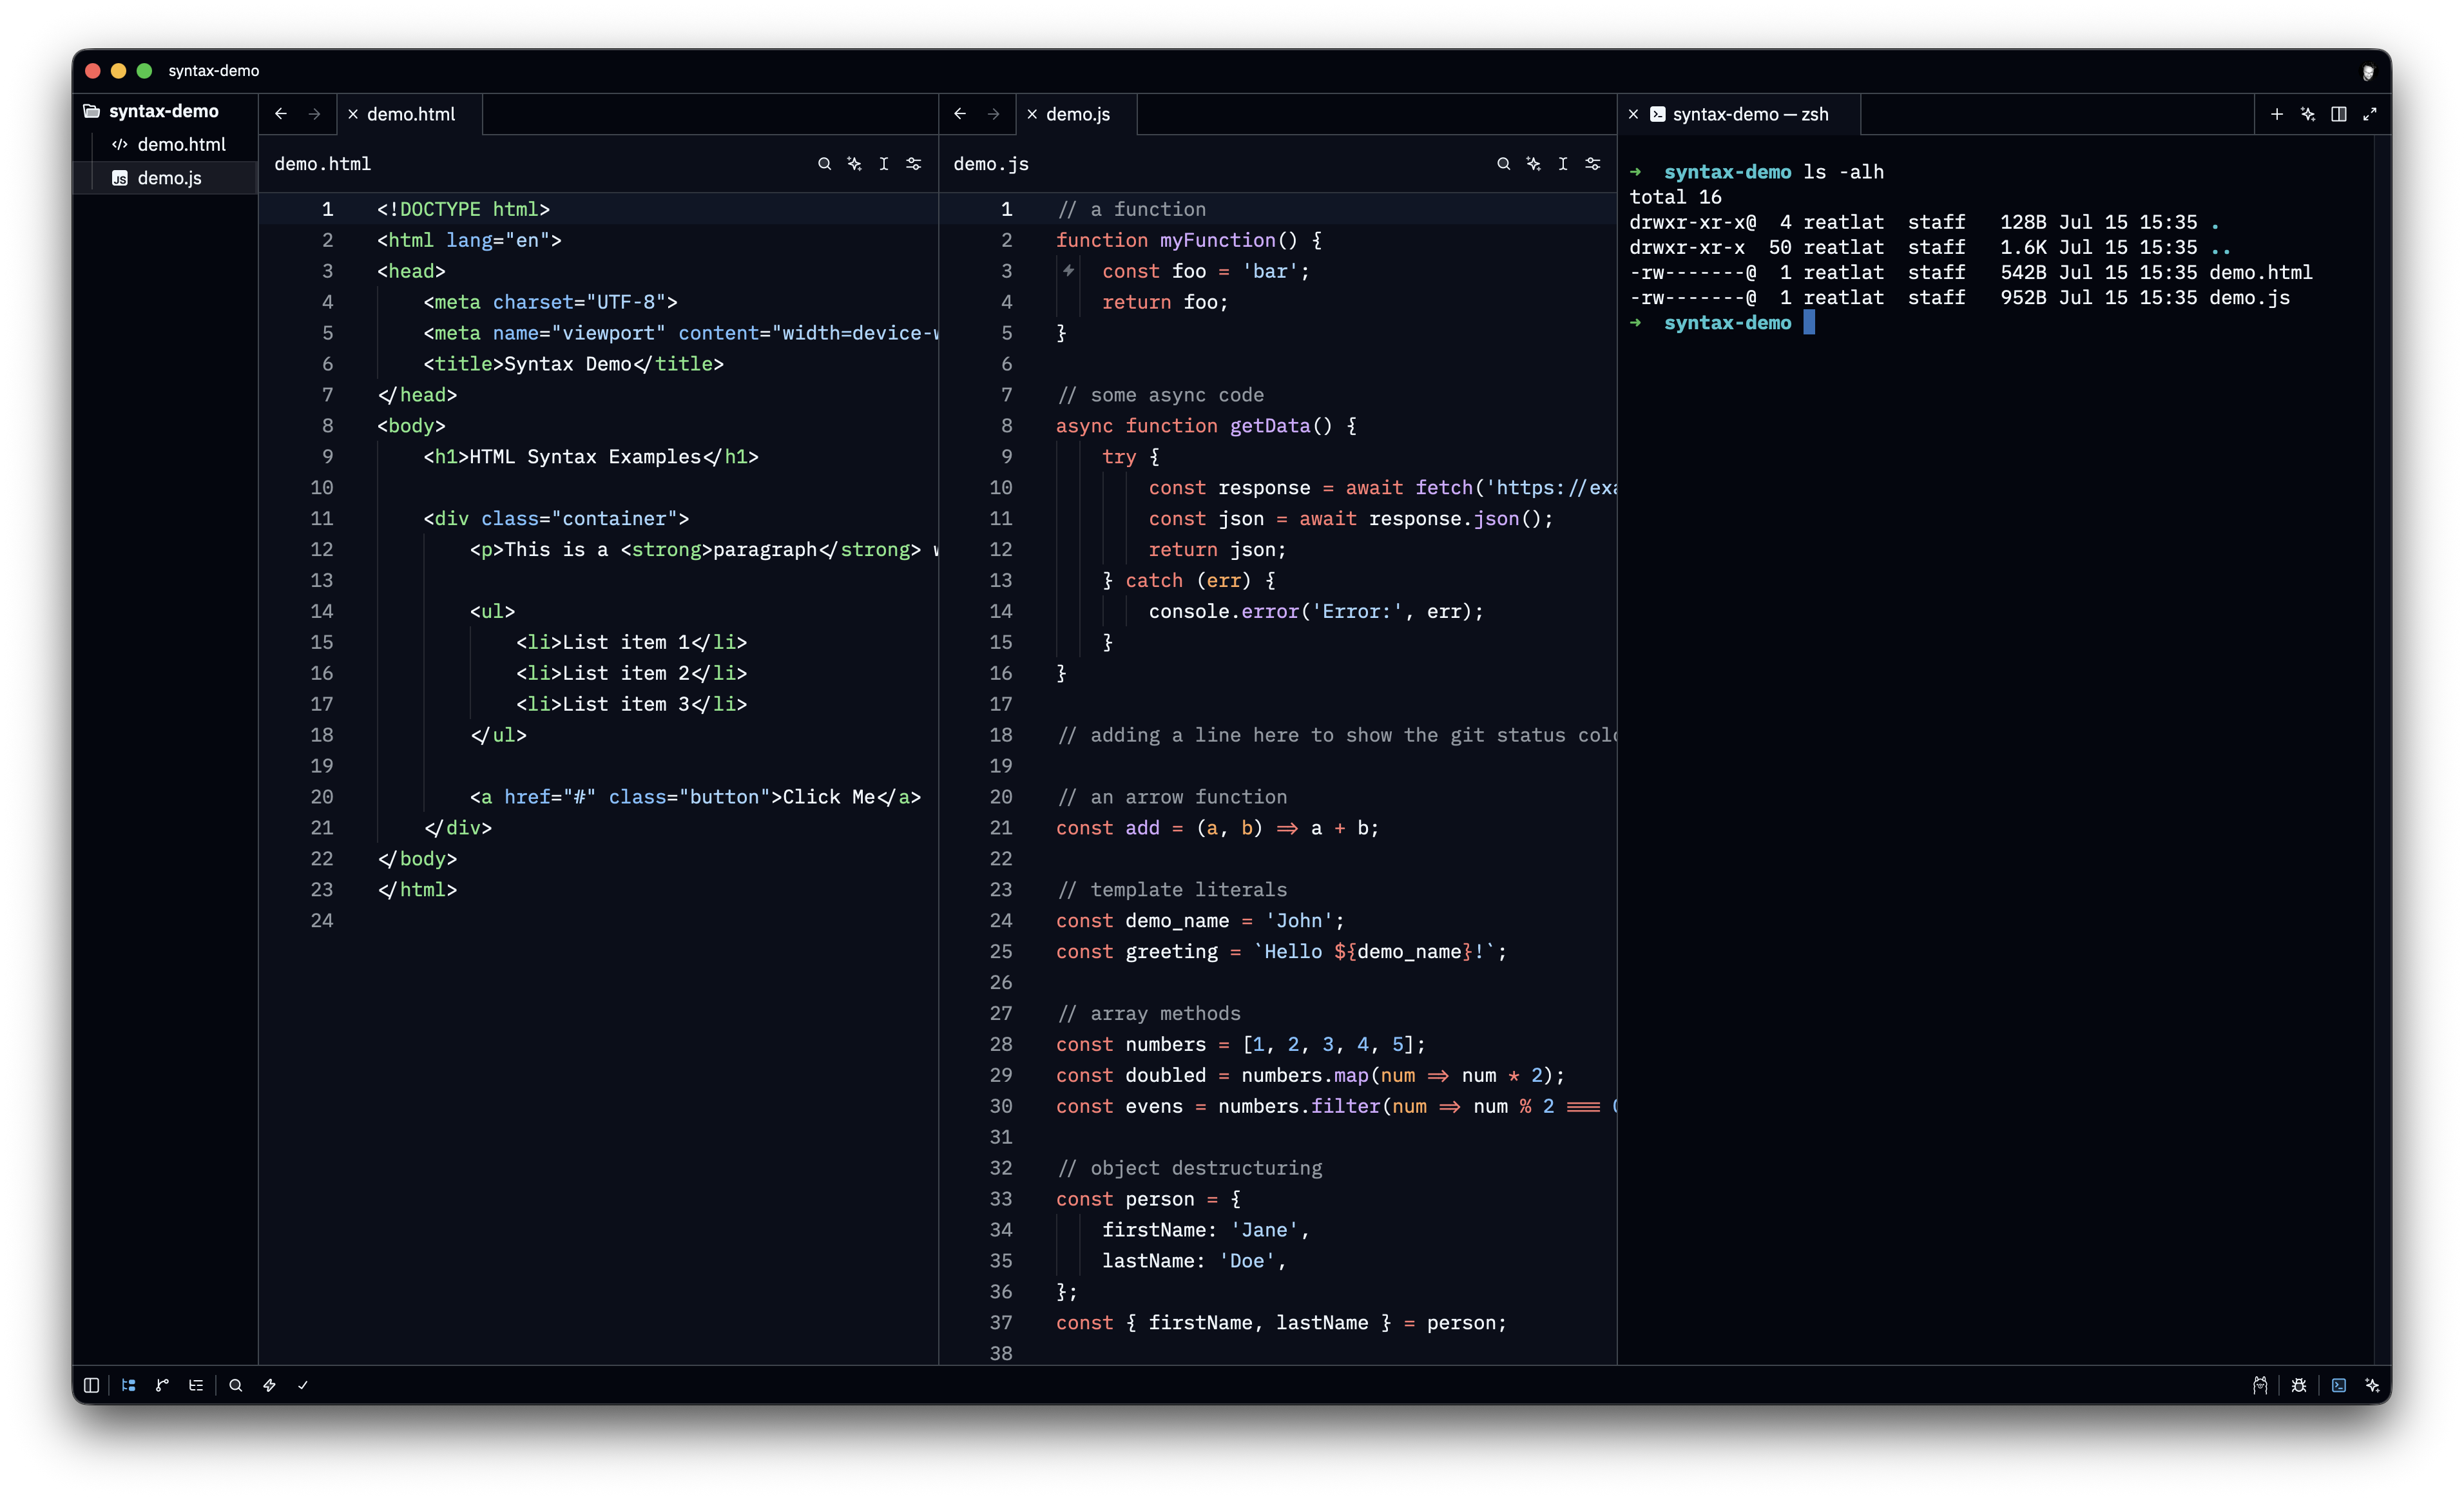Image resolution: width=2464 pixels, height=1500 pixels.
Task: Switch to the demo.html editor tab
Action: point(410,114)
